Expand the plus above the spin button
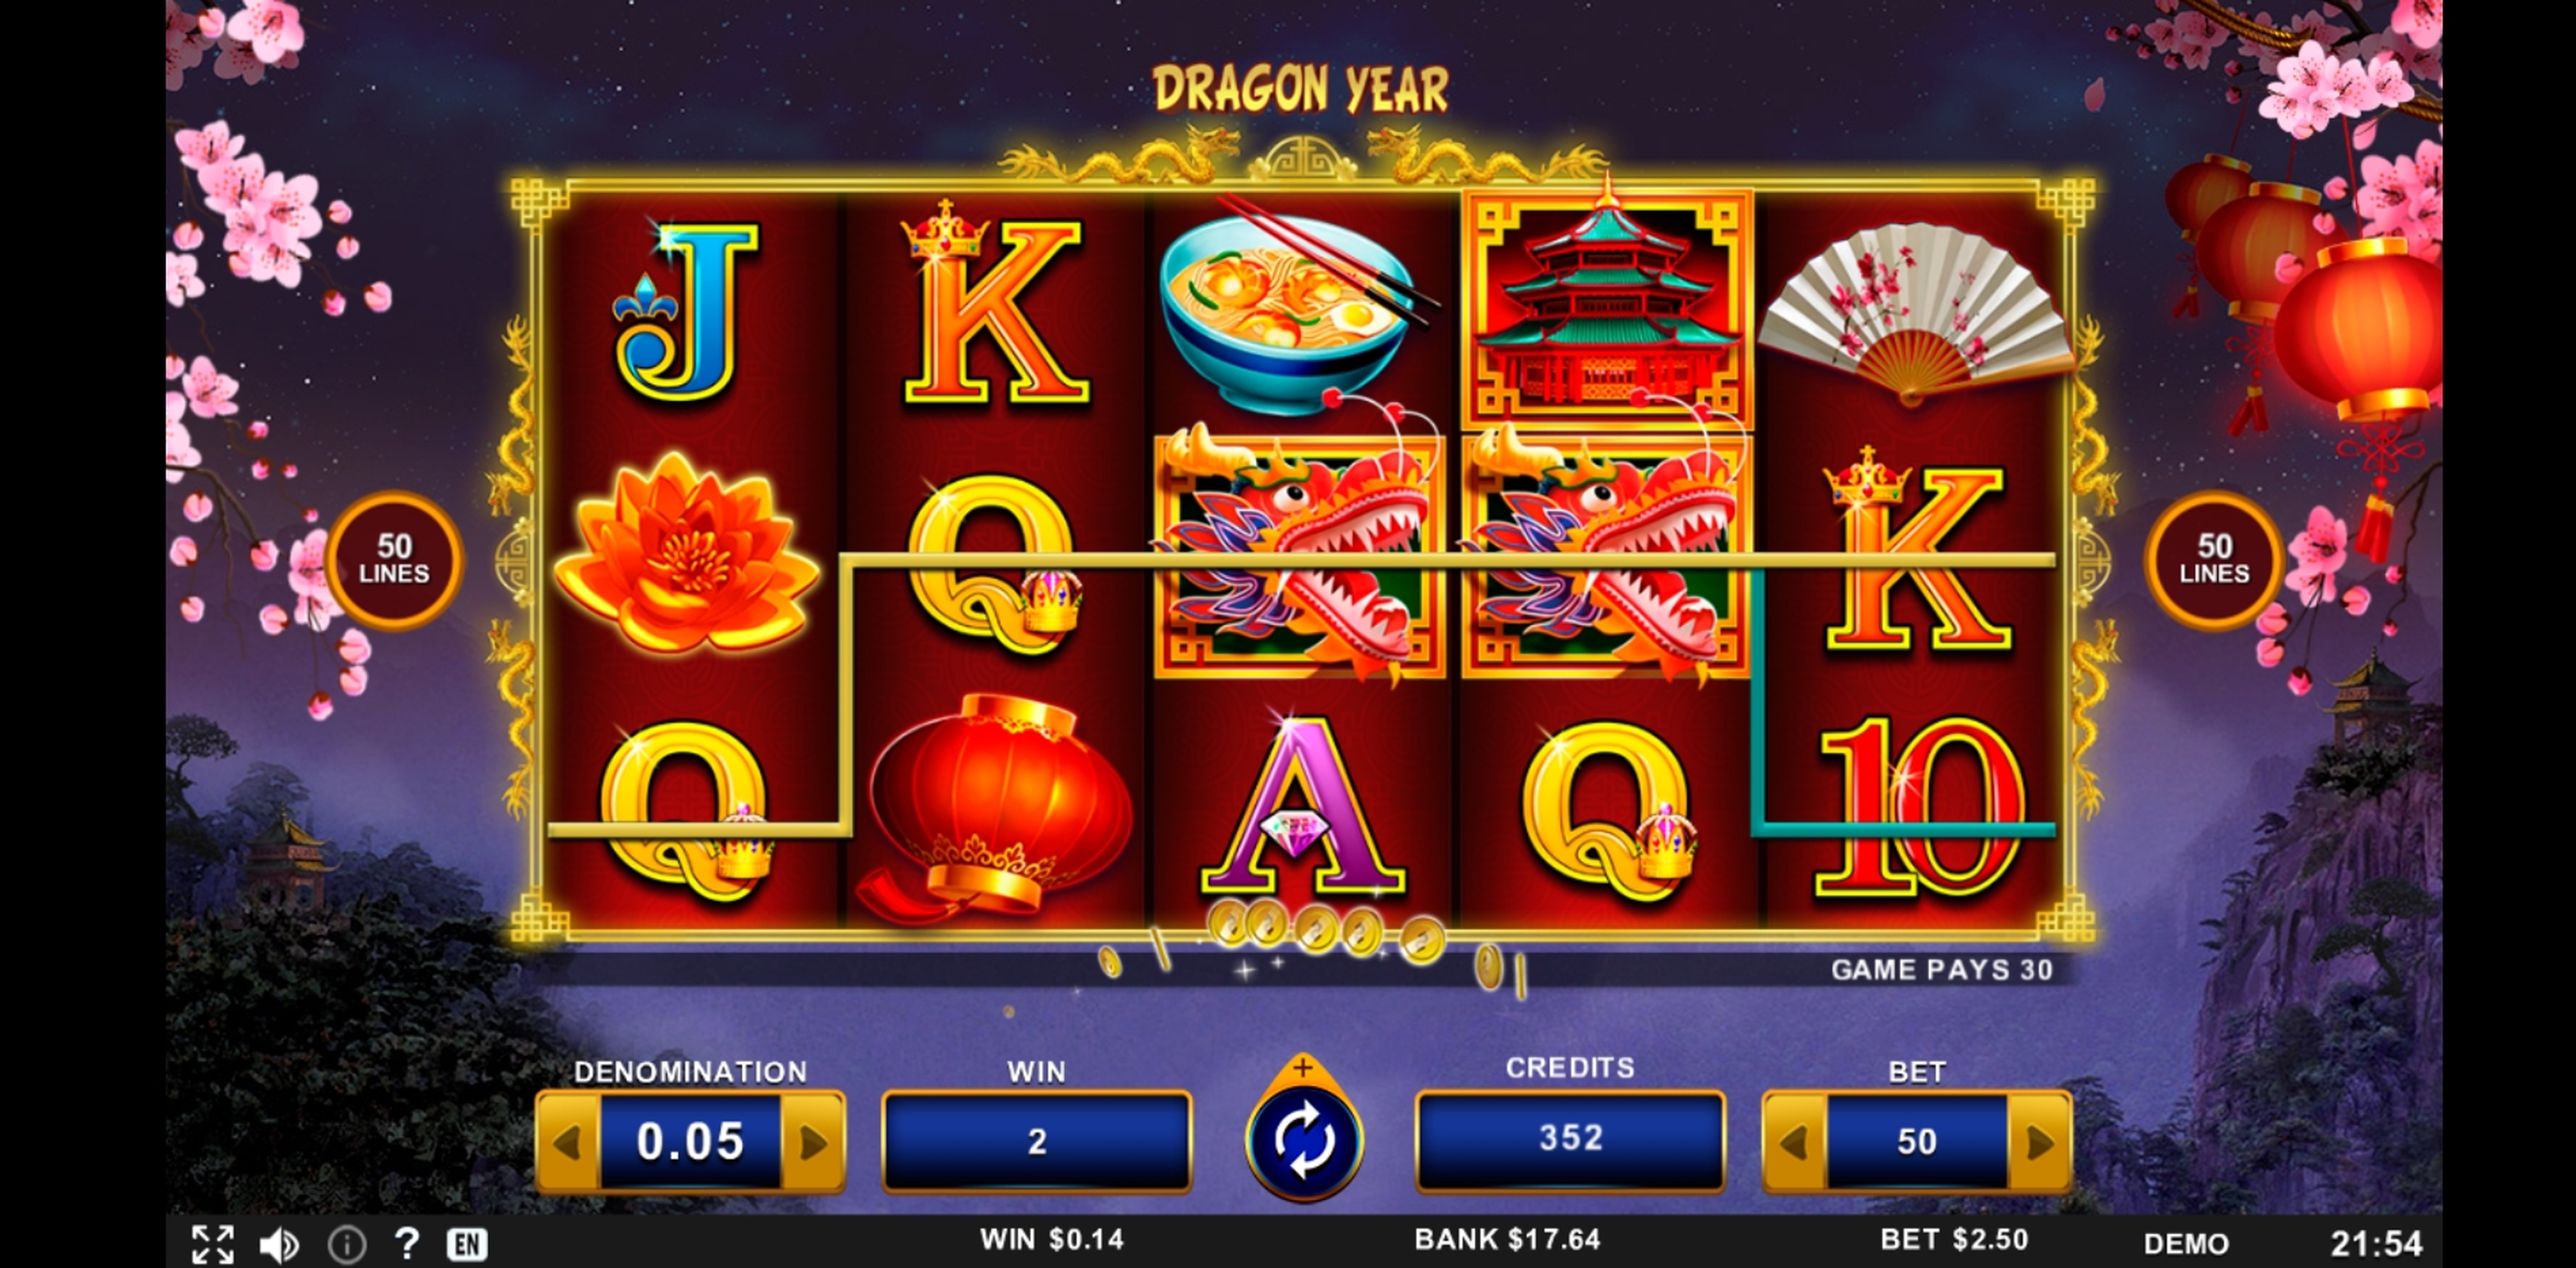The height and width of the screenshot is (1268, 2576). pos(1302,1068)
